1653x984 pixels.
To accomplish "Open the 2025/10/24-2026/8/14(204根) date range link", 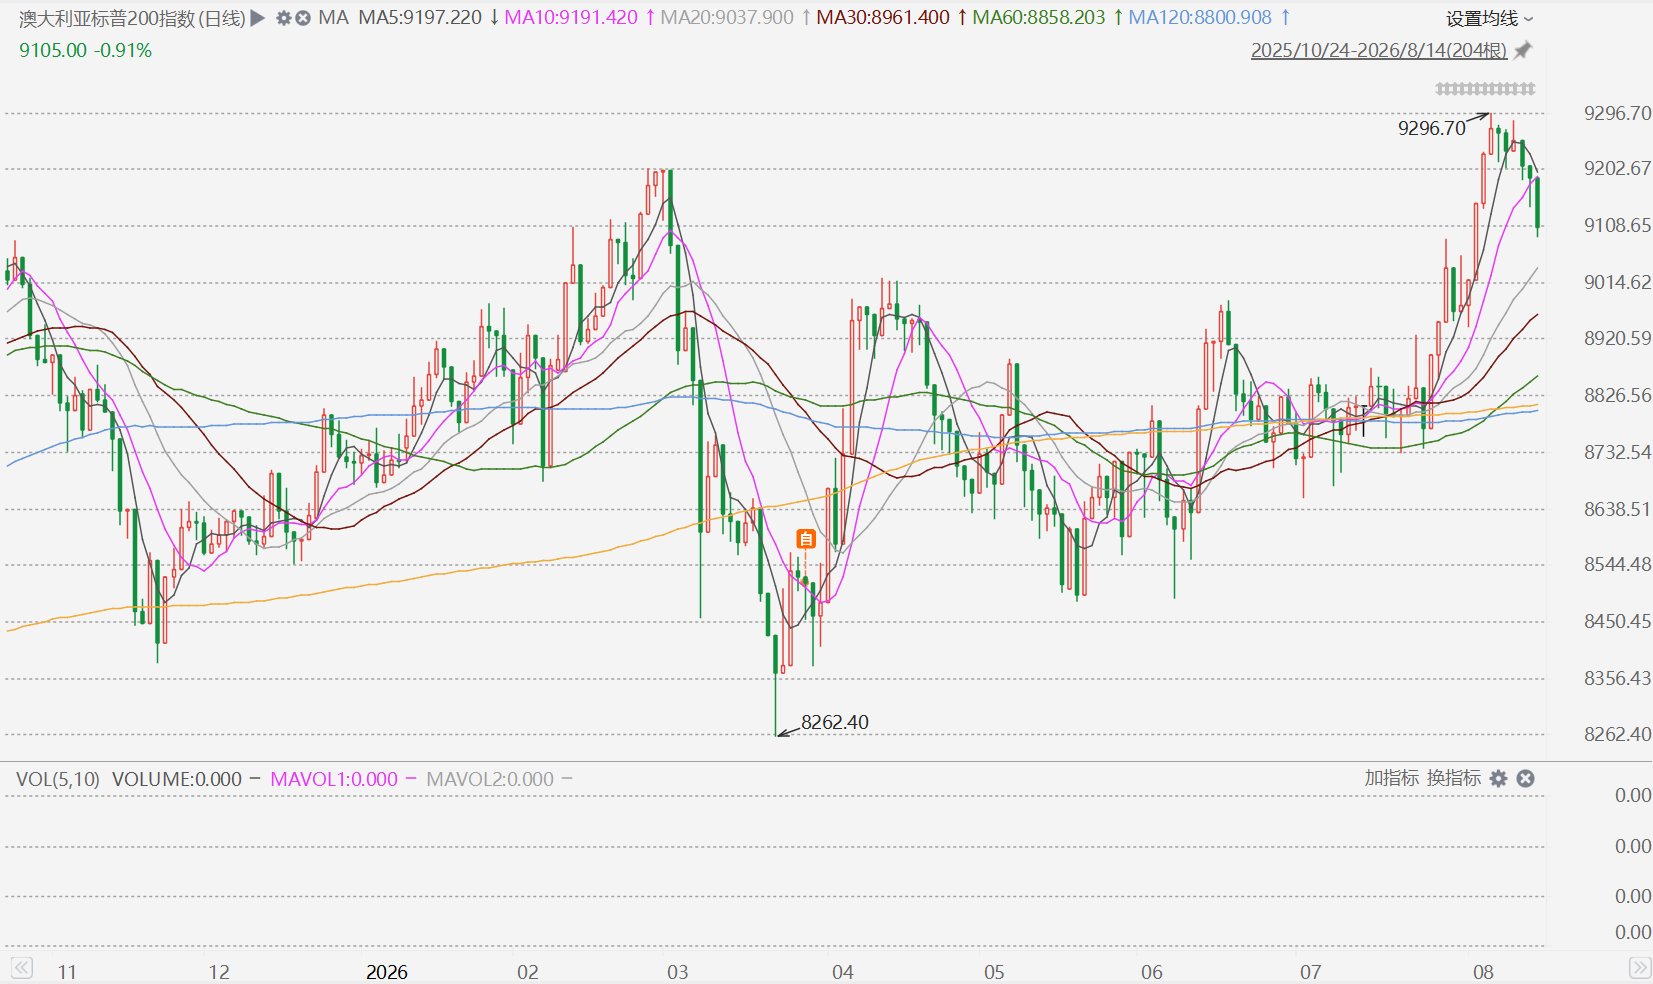I will pyautogui.click(x=1379, y=50).
